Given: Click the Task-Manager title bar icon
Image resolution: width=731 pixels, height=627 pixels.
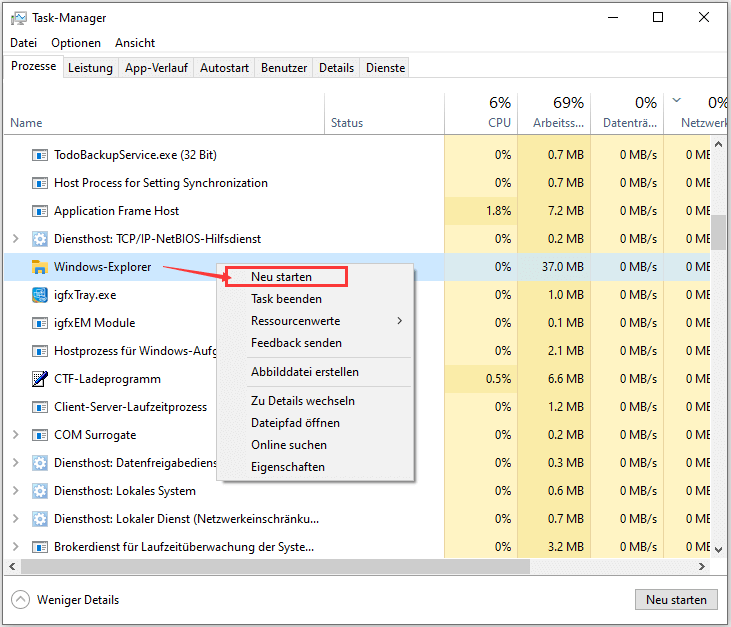Looking at the screenshot, I should pyautogui.click(x=19, y=18).
